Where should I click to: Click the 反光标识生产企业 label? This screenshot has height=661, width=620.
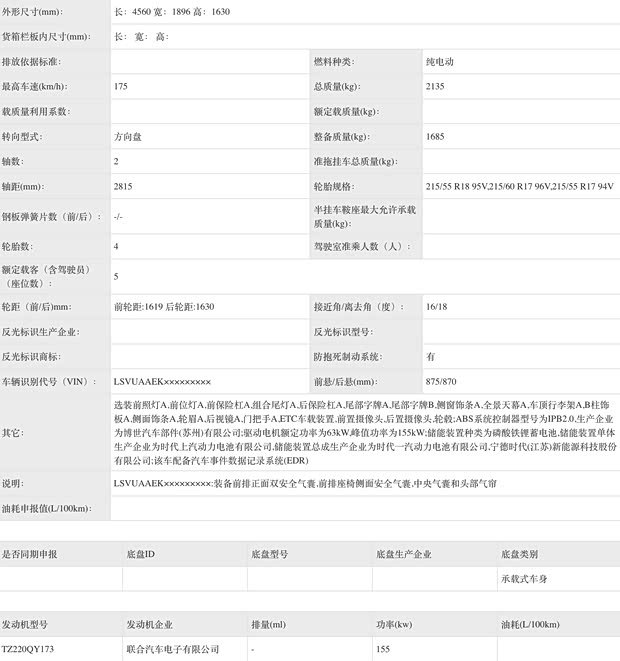tap(41, 332)
